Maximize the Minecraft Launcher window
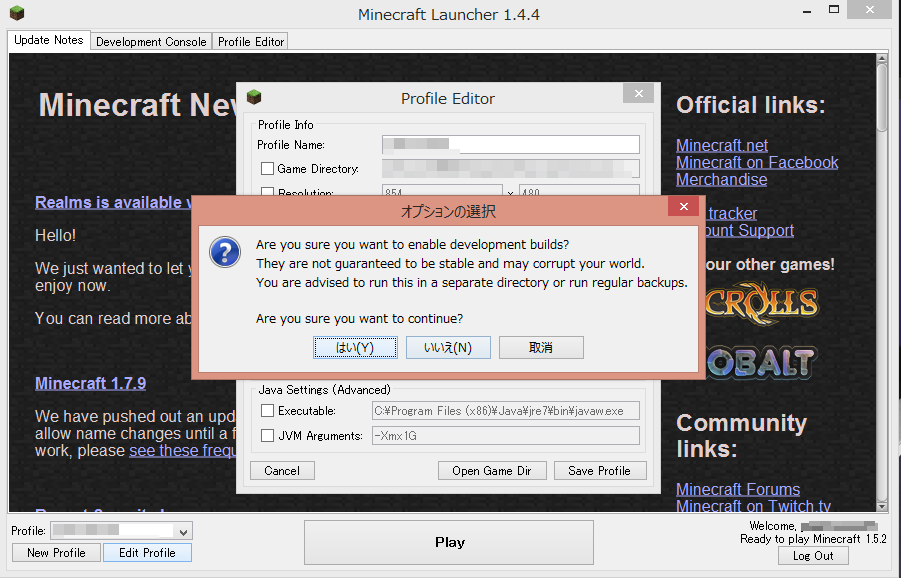The width and height of the screenshot is (901, 578). [834, 9]
